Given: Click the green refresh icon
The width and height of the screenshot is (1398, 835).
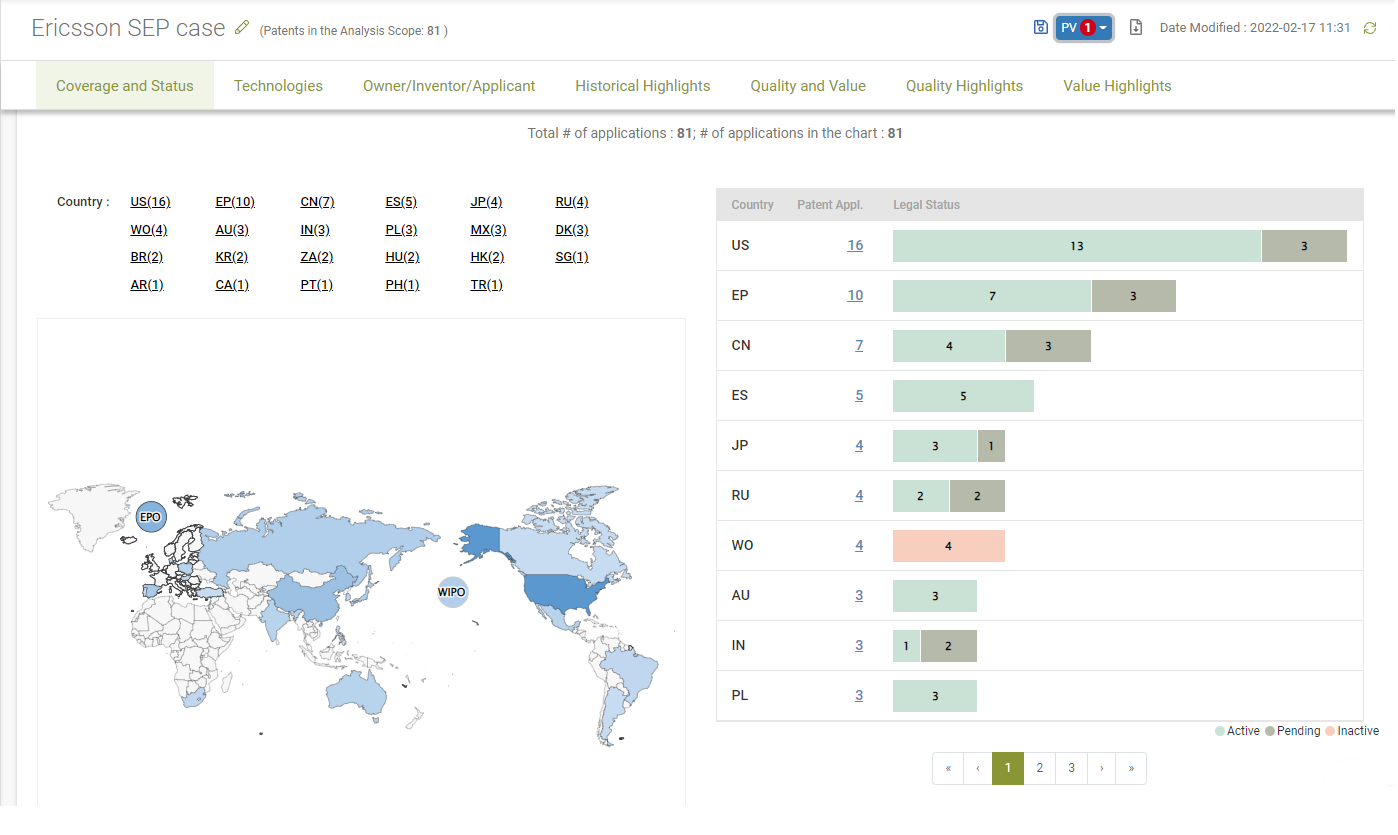Looking at the screenshot, I should point(1370,28).
